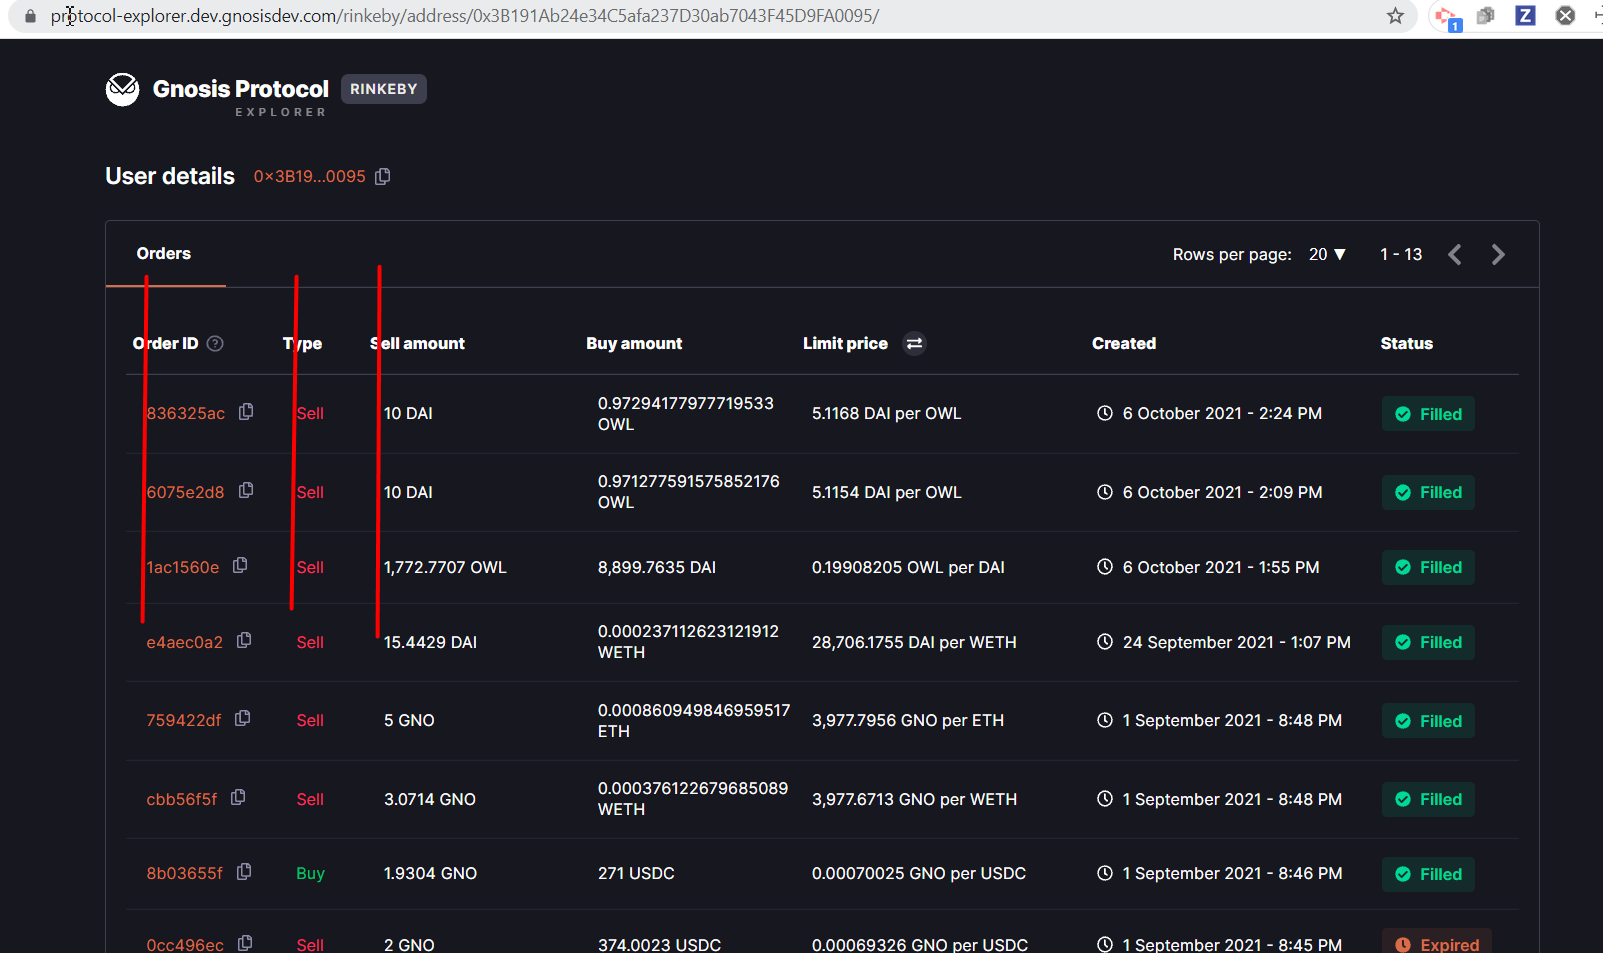Copy order ID 836325ac
The width and height of the screenshot is (1603, 953).
246,412
